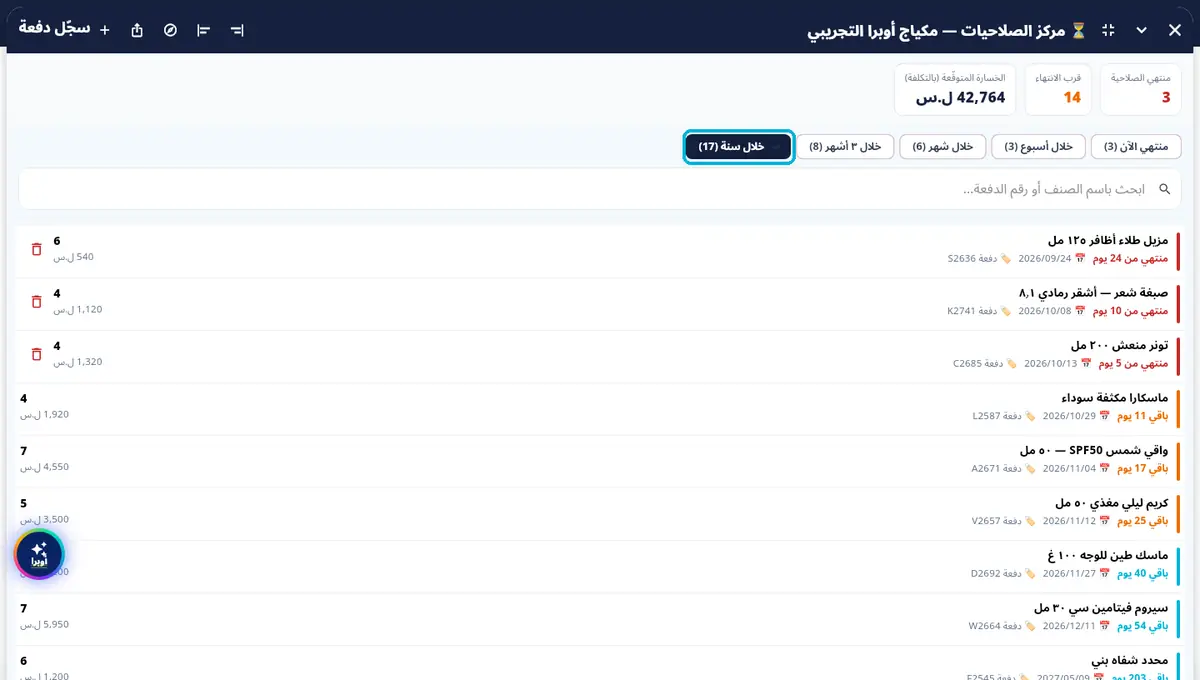Select the خلال سنة (17) filter
This screenshot has height=680, width=1200.
739,147
